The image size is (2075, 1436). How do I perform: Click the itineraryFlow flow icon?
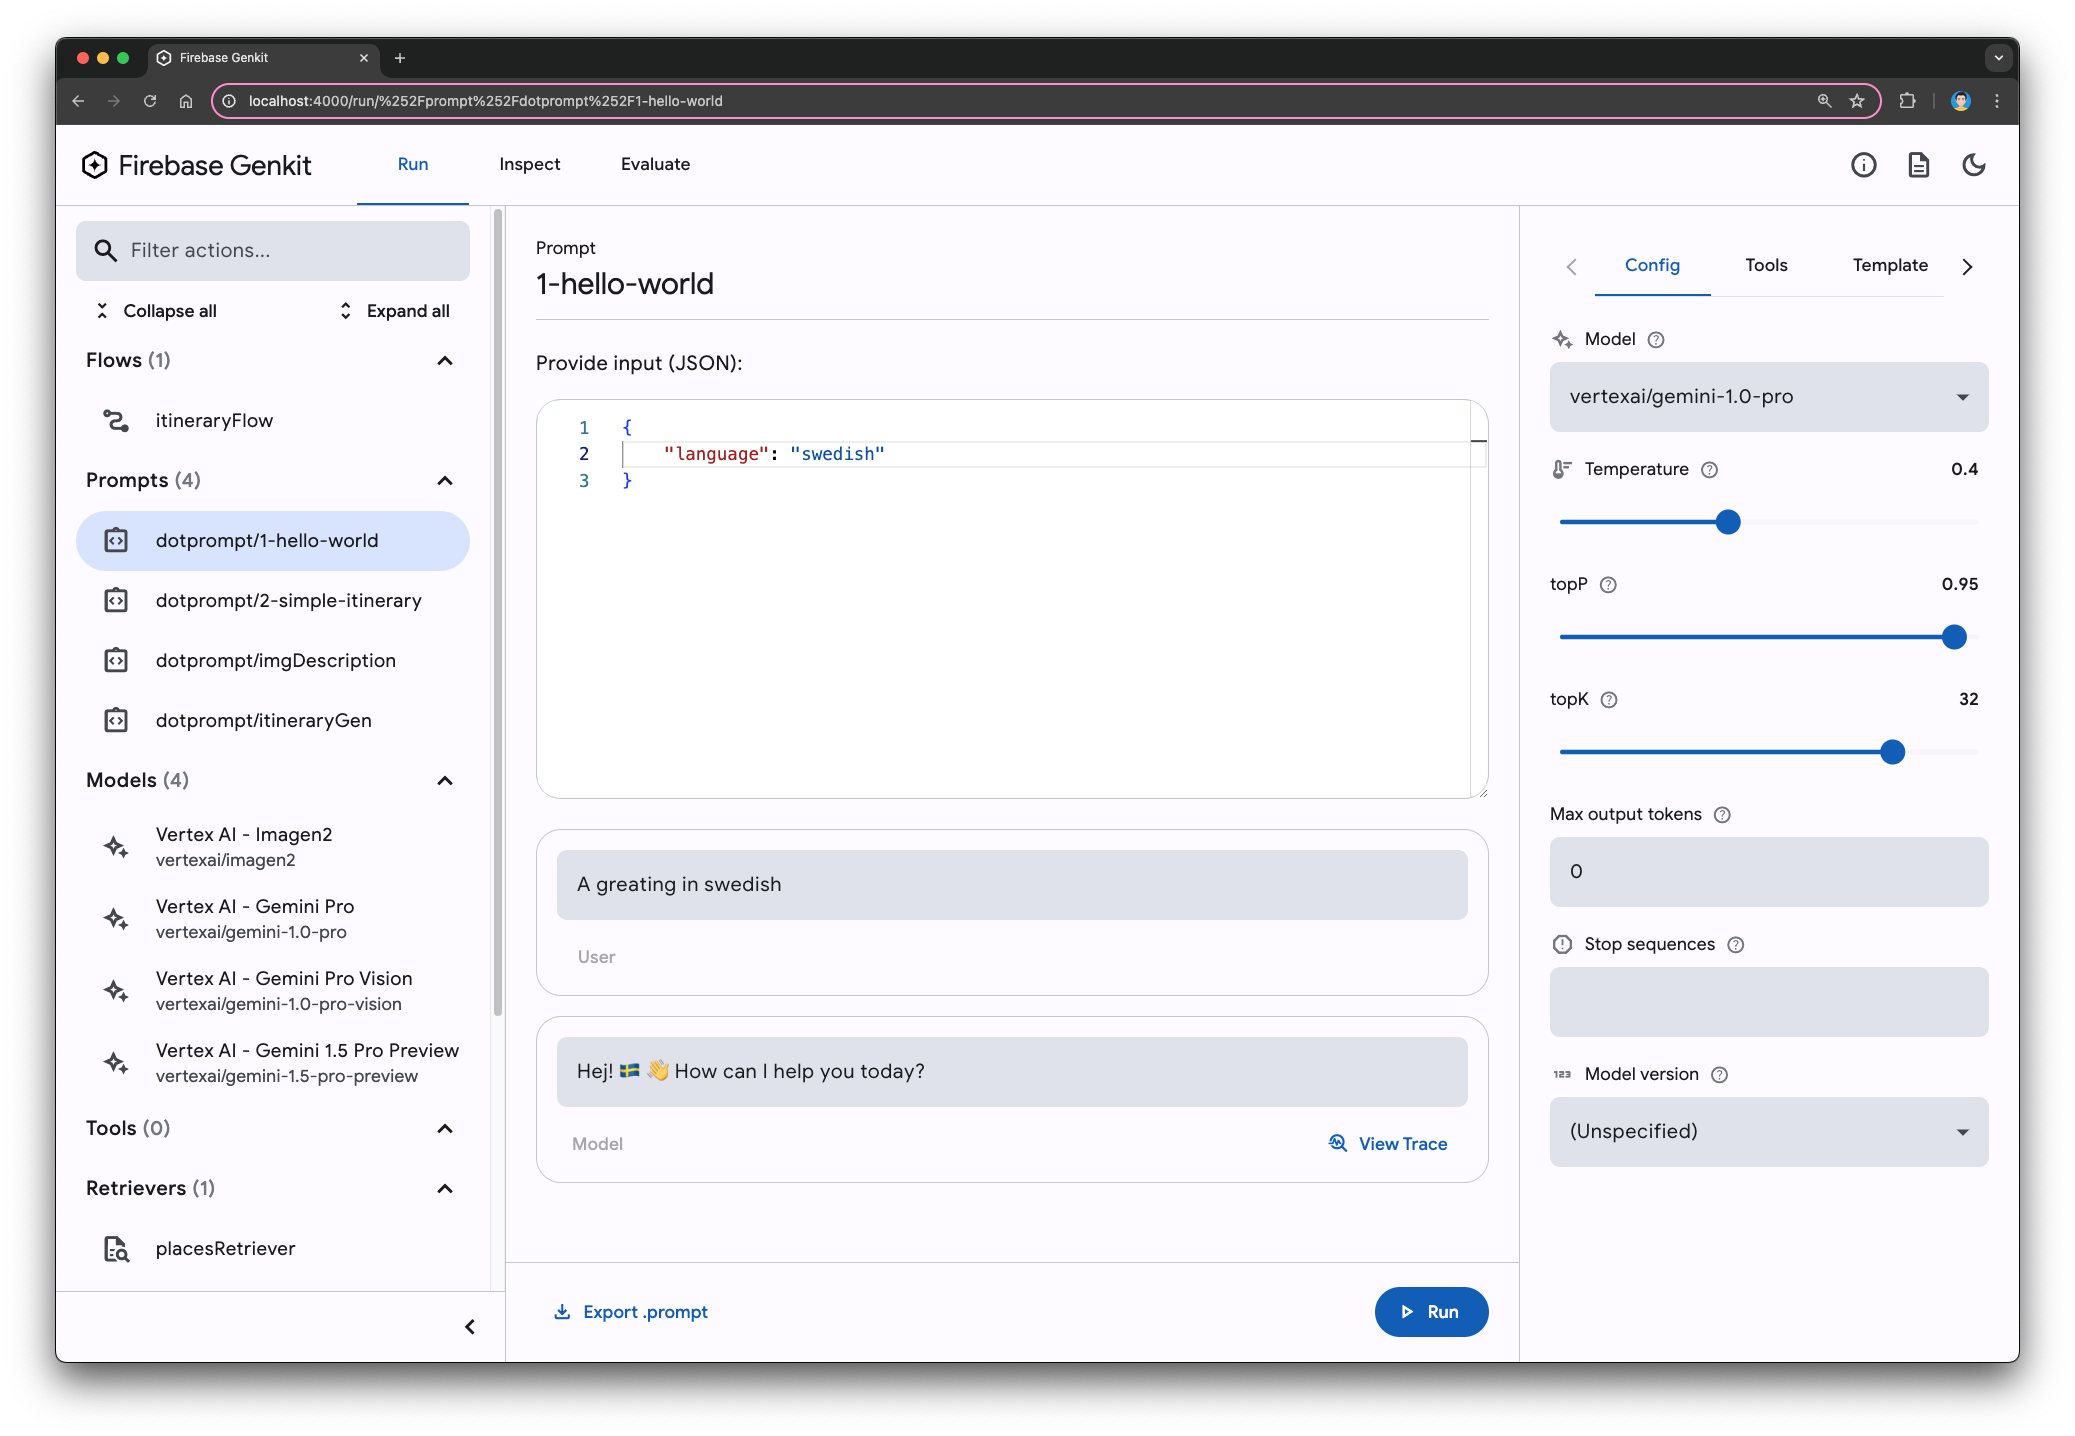[x=118, y=419]
